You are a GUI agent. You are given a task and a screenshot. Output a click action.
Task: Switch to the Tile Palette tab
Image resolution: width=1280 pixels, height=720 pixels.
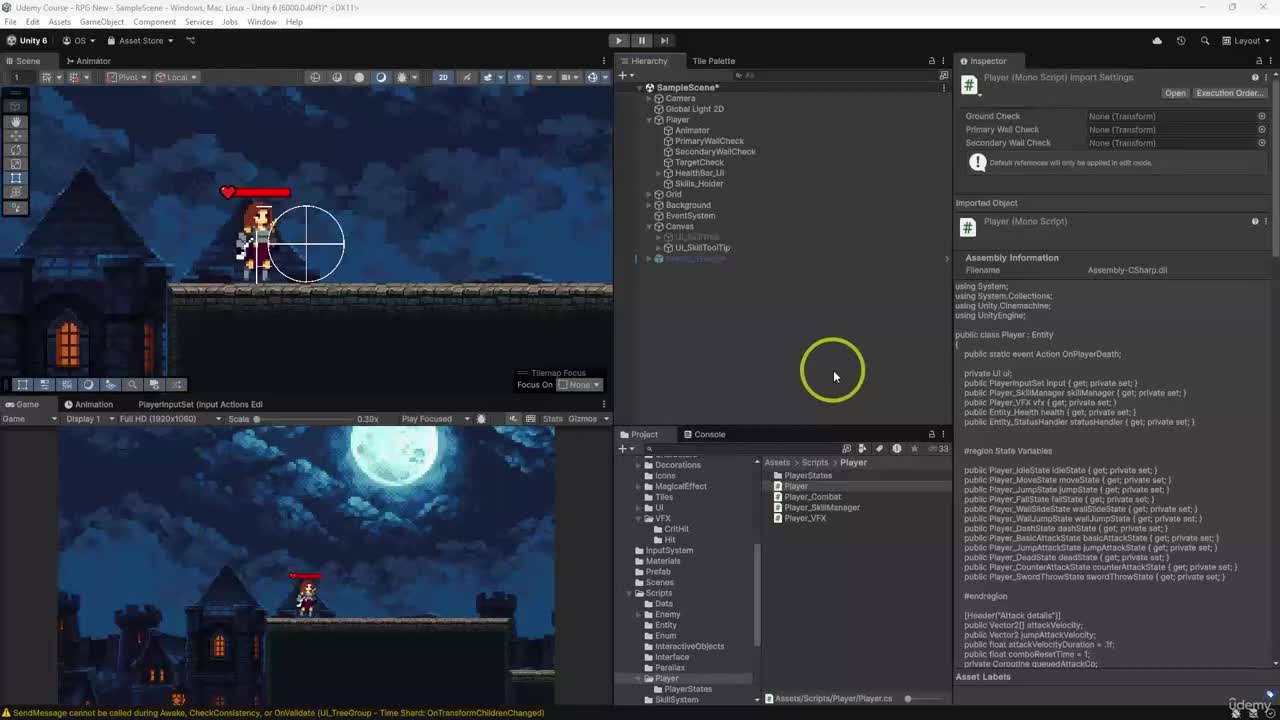(x=713, y=61)
